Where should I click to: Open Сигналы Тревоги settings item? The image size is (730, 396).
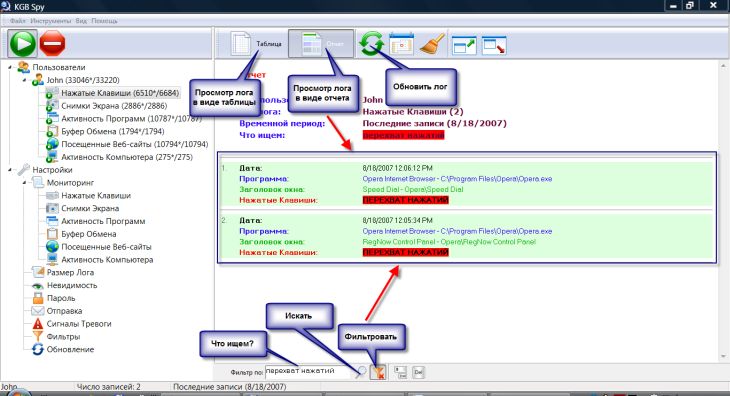79,323
